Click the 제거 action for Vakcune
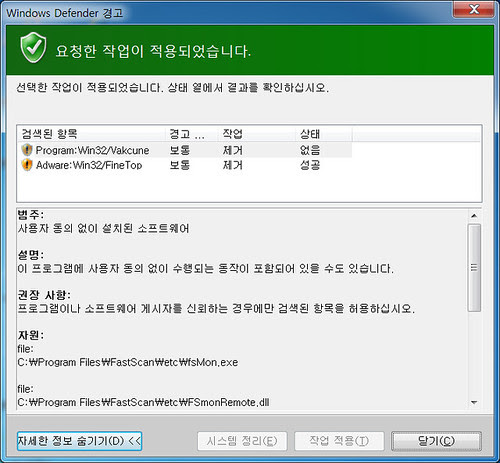Screen dimensions: 500x463 pos(233,150)
